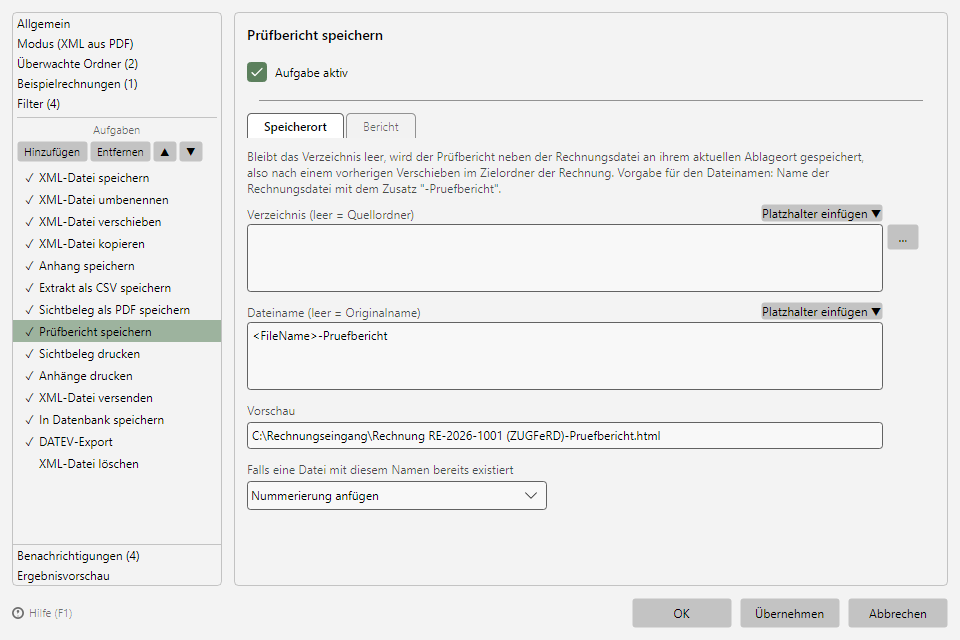Image resolution: width=960 pixels, height=640 pixels.
Task: Select XML-Datei verschieben task
Action: 117,222
